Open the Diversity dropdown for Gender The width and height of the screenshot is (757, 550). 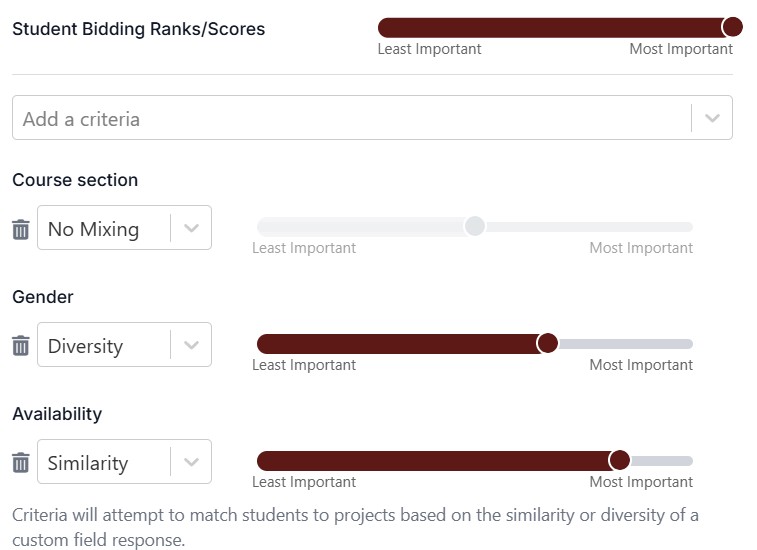[125, 345]
